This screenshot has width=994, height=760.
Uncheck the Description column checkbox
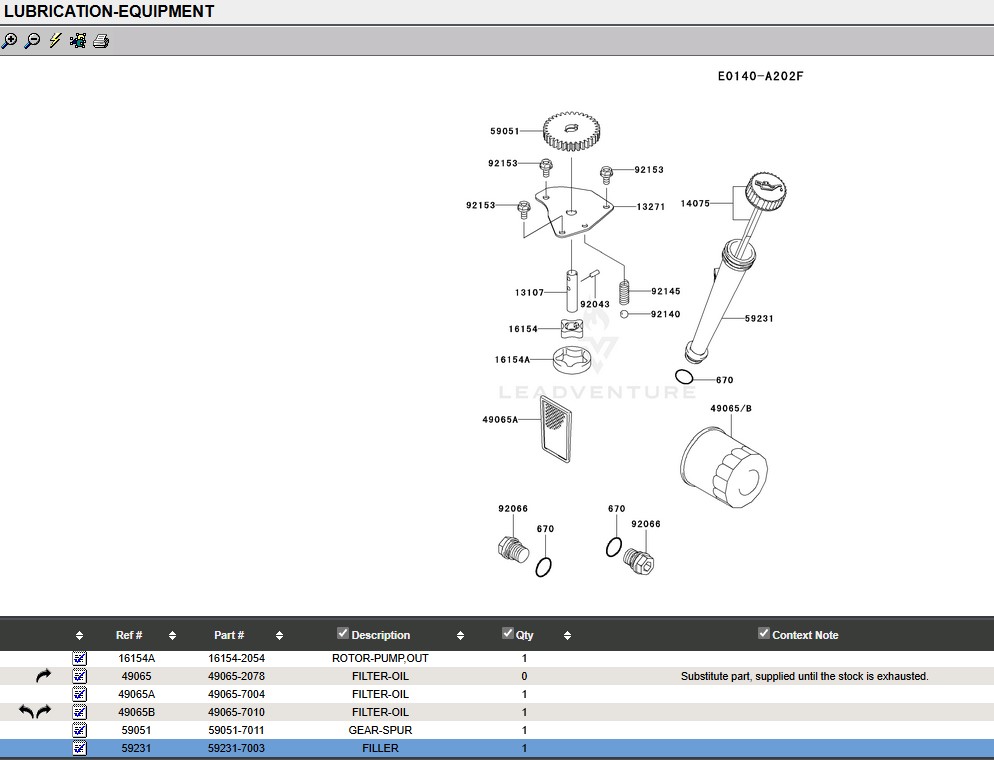(343, 633)
